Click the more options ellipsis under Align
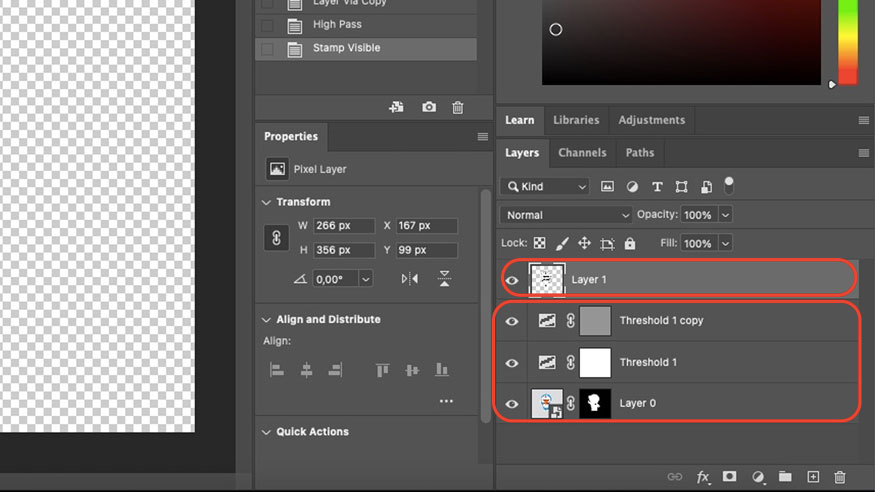875x492 pixels. tap(446, 402)
